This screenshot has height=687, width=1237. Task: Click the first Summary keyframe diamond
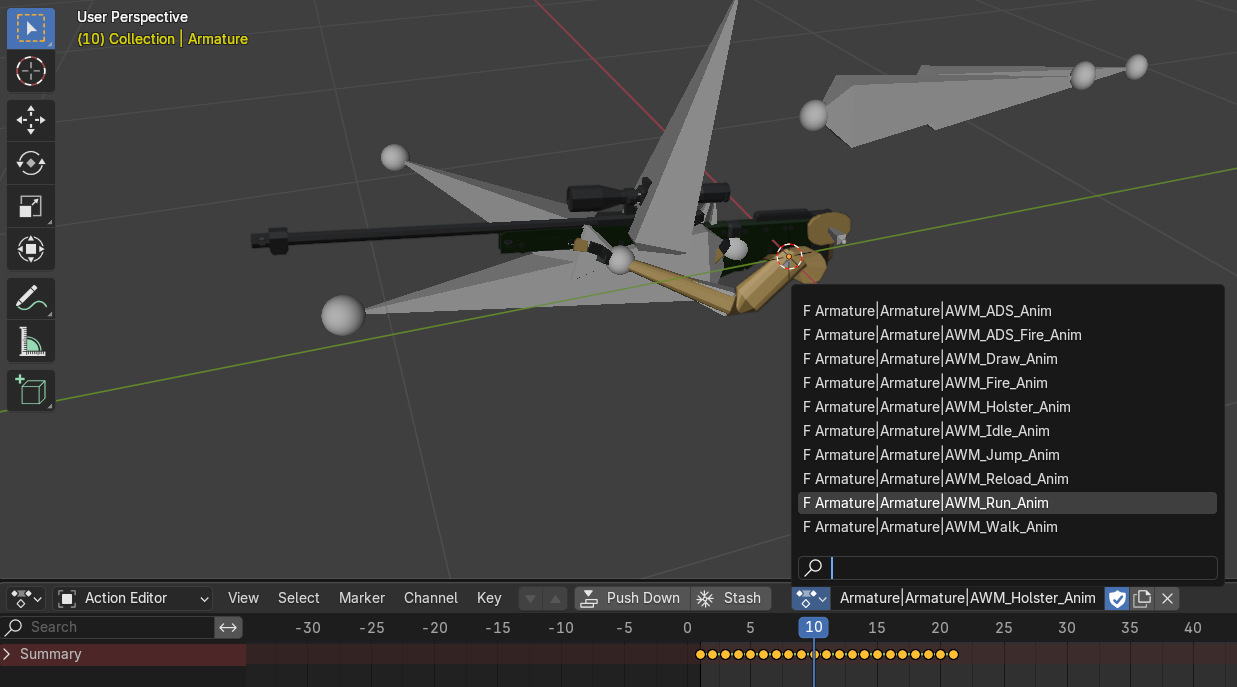click(x=700, y=654)
